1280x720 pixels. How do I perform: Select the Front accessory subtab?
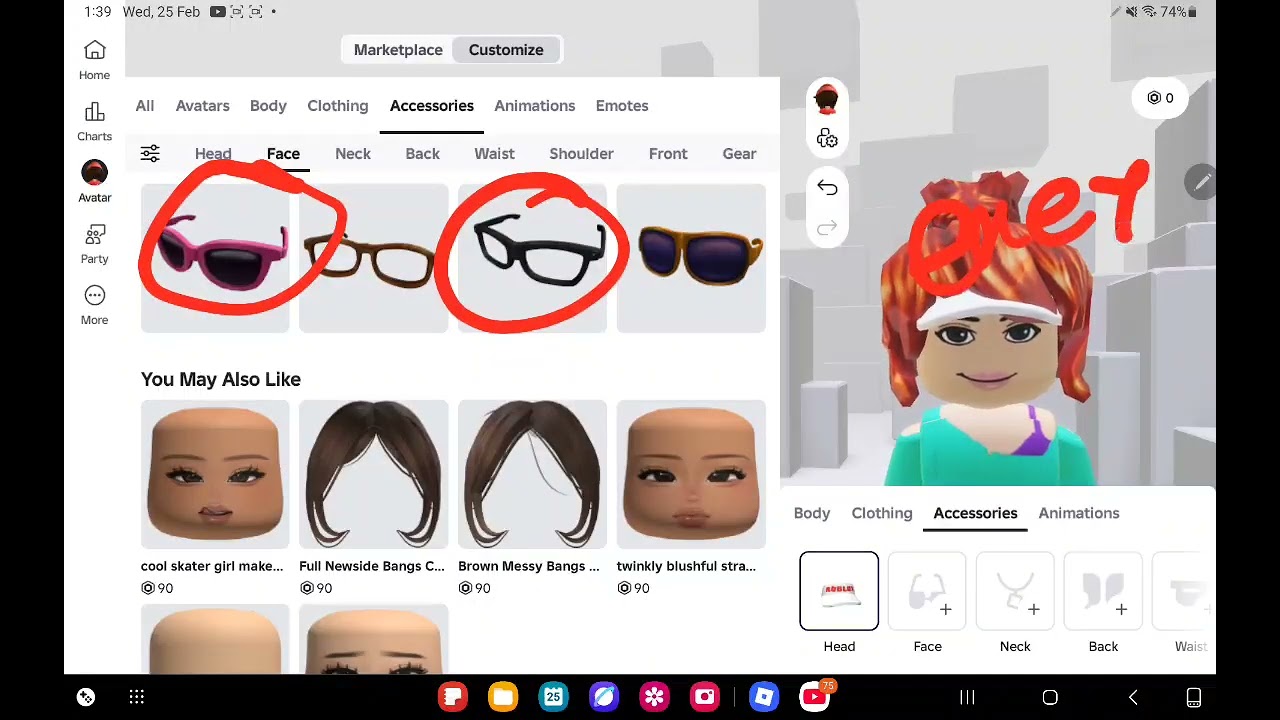tap(668, 154)
